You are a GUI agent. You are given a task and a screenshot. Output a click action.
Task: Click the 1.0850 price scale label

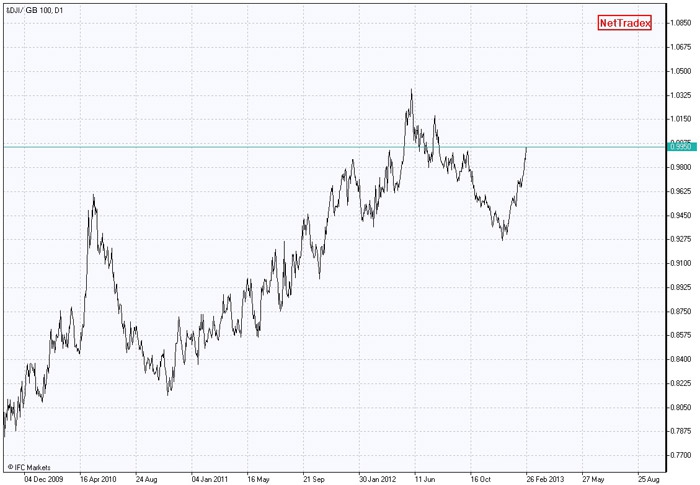click(681, 23)
